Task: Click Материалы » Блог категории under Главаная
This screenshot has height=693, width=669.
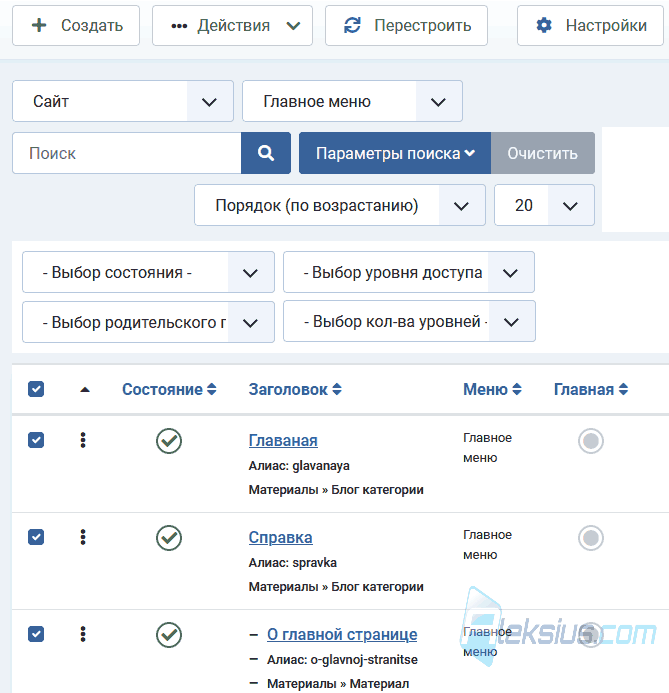Action: (336, 490)
